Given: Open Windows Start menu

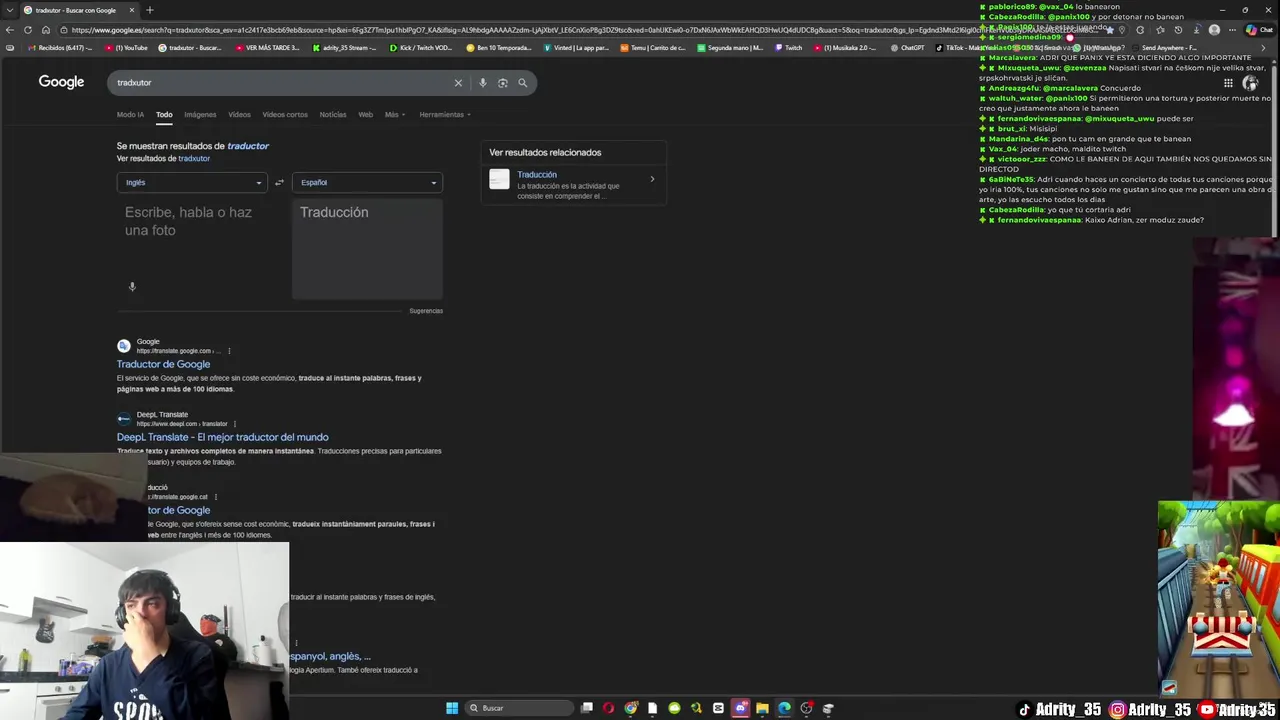Looking at the screenshot, I should 452,708.
